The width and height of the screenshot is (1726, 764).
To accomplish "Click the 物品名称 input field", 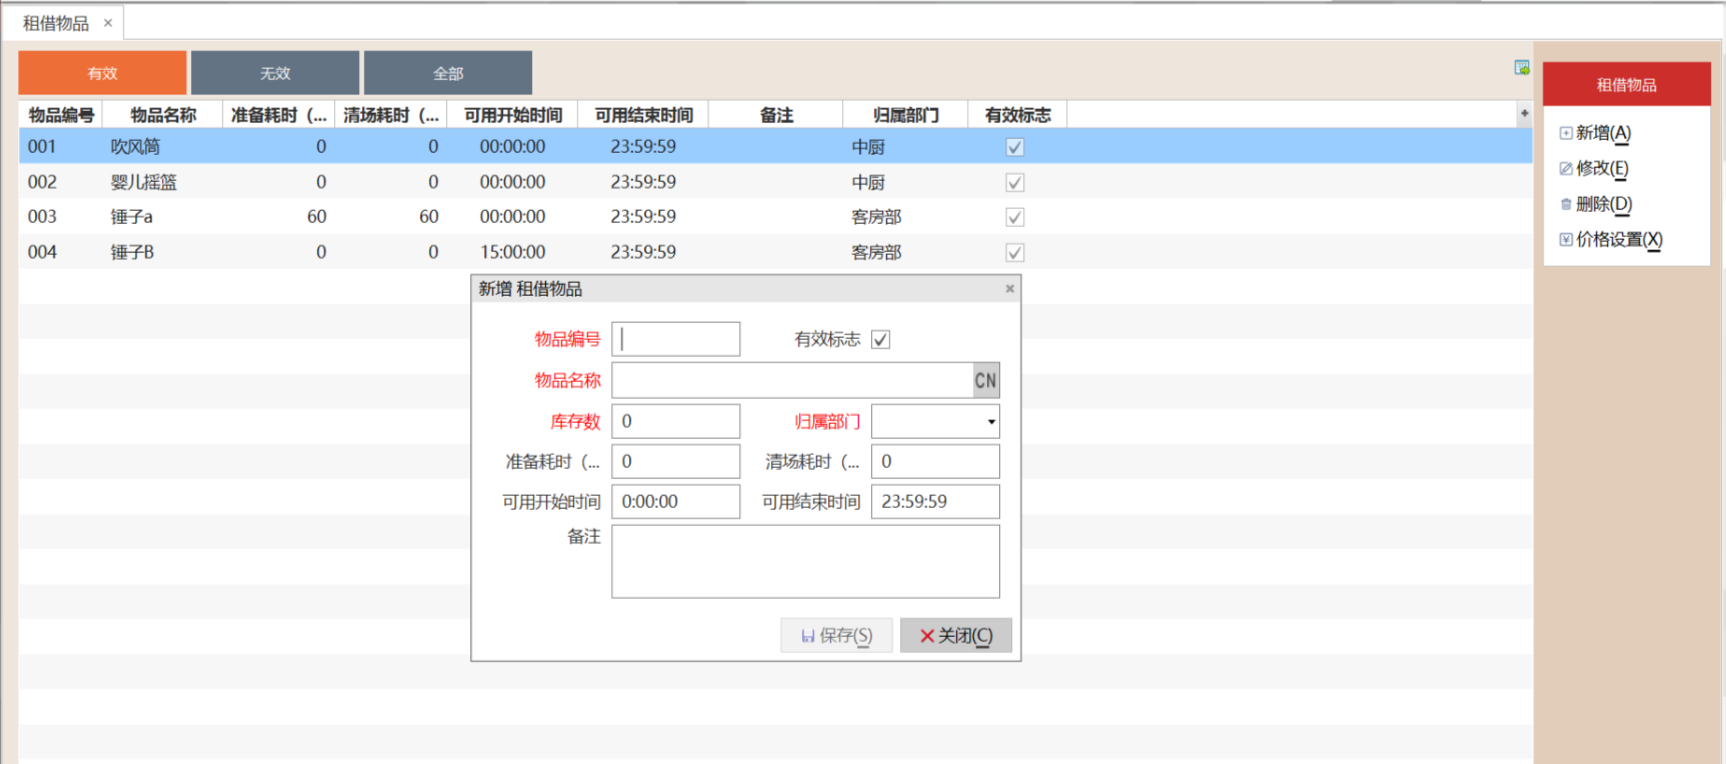I will 792,381.
